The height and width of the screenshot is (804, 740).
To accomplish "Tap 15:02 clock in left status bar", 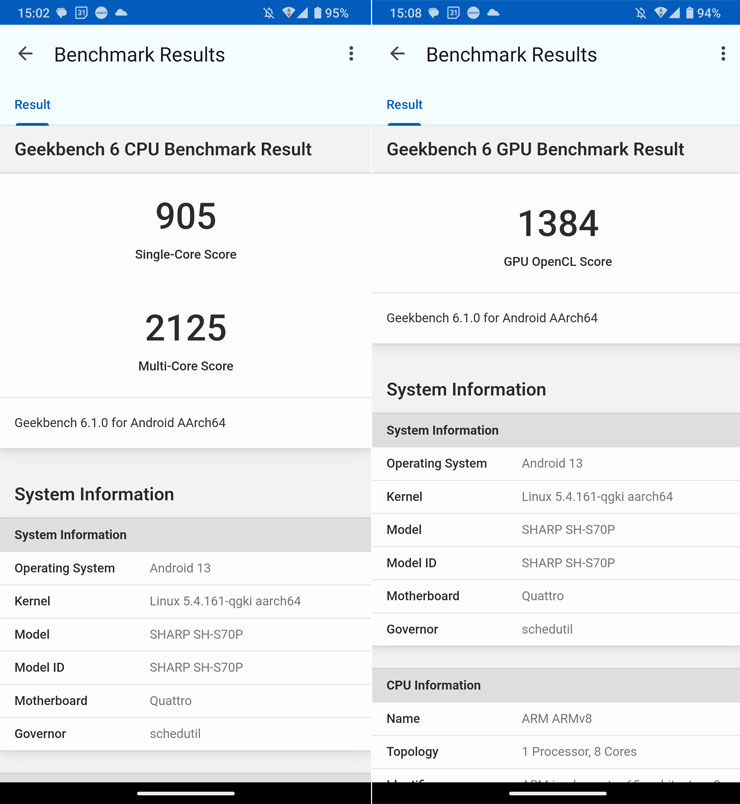I will coord(33,13).
